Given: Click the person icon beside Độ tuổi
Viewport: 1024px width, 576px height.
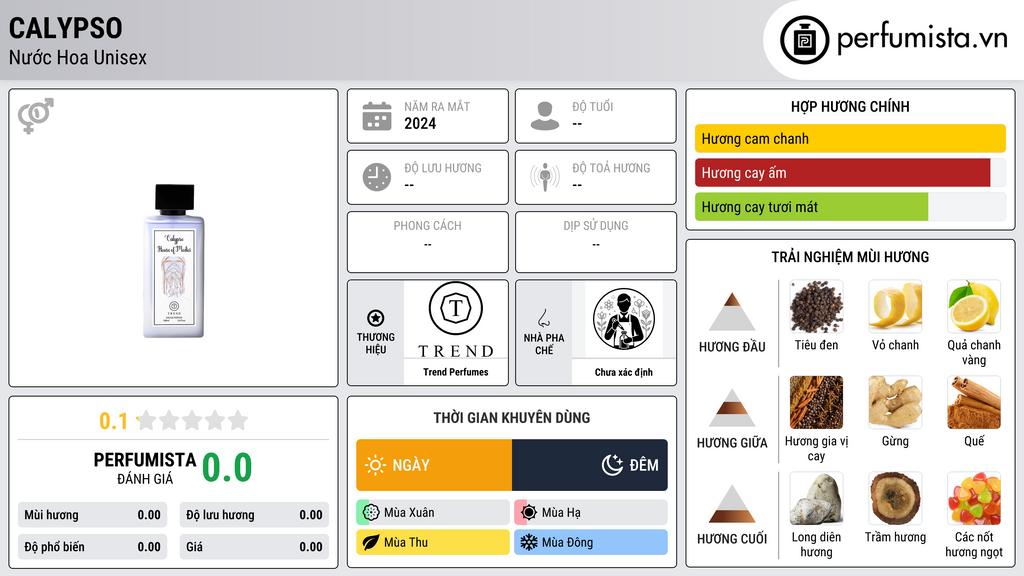Looking at the screenshot, I should point(545,116).
